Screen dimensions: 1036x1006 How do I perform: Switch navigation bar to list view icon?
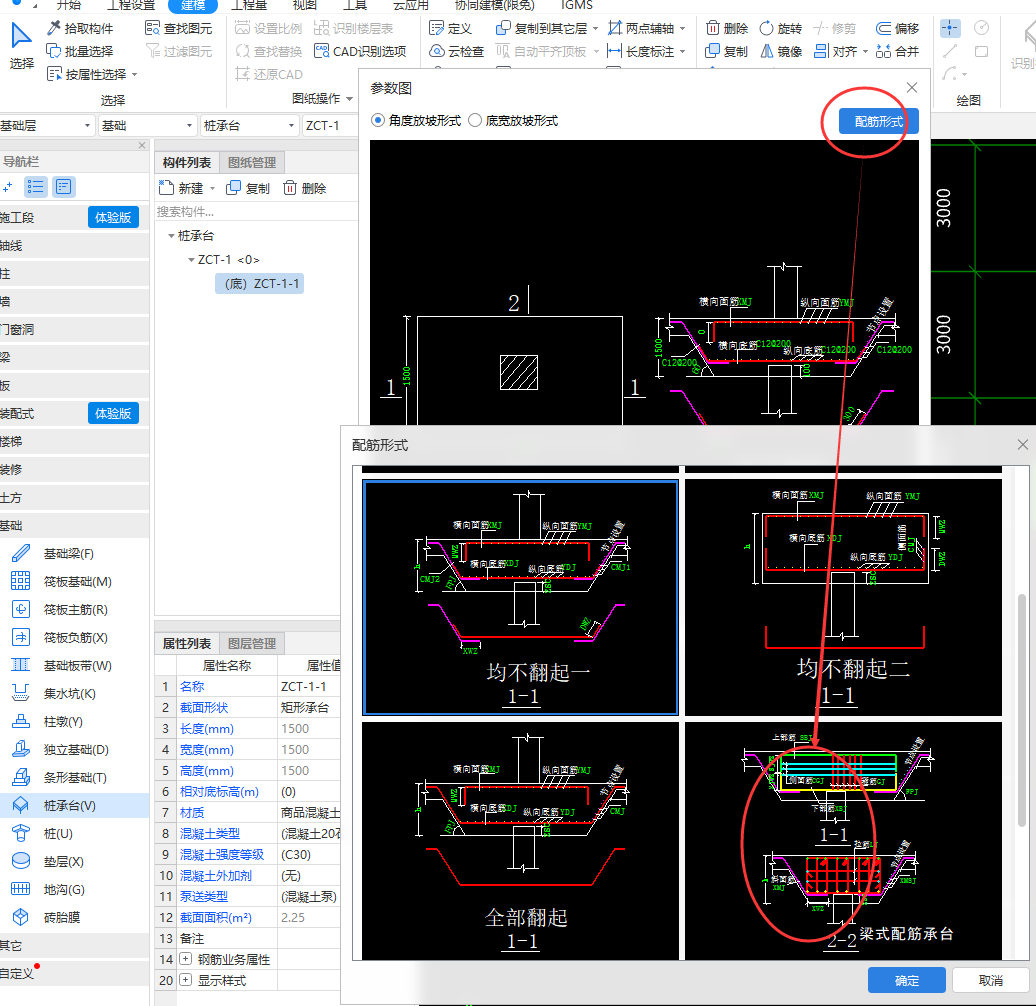coord(36,188)
